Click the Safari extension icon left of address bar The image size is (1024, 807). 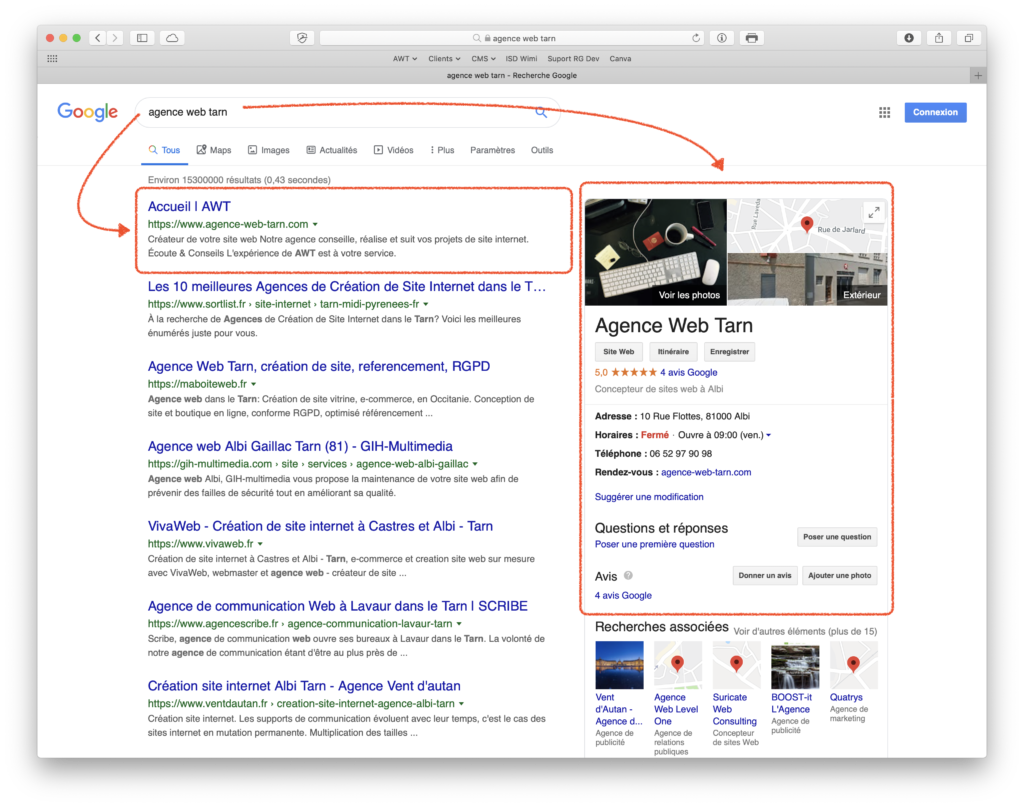tap(302, 37)
